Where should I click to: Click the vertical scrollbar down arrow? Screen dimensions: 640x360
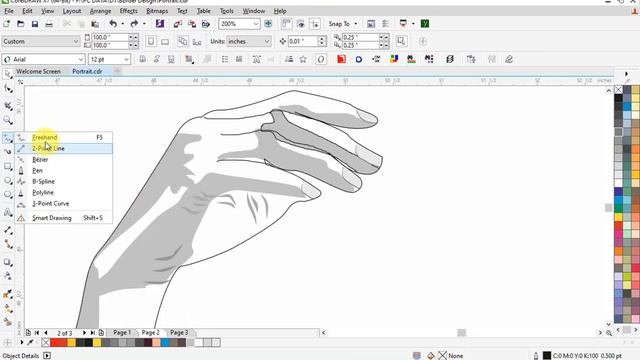(x=609, y=324)
